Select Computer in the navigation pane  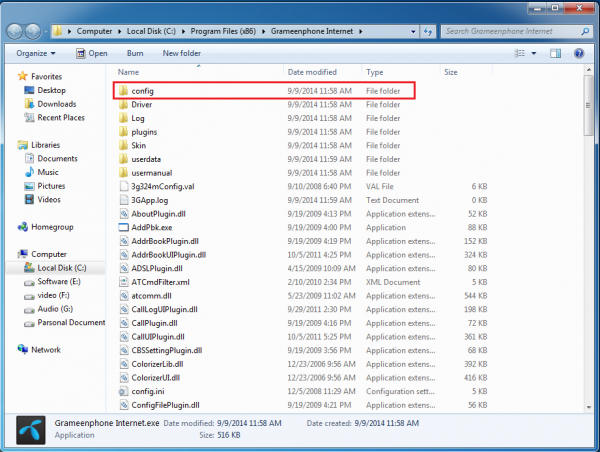(x=49, y=254)
